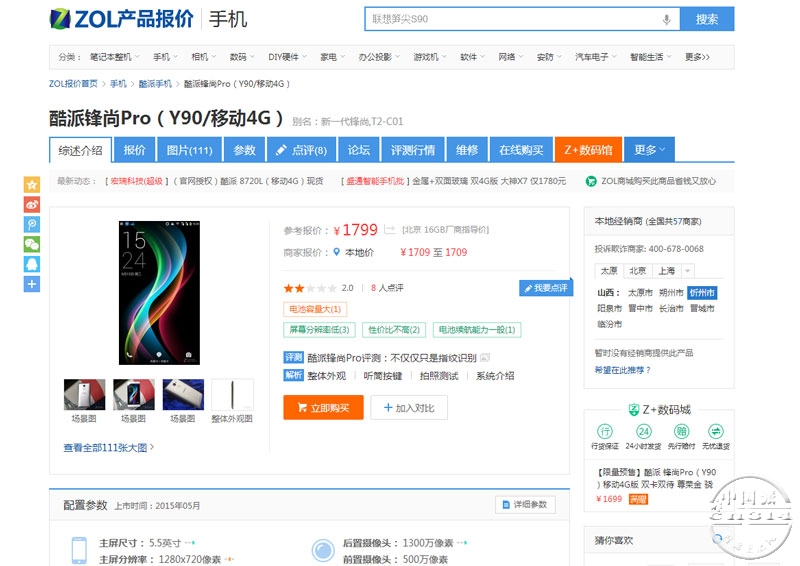Share via Weibo icon in sidebar
Image resolution: width=800 pixels, height=566 pixels.
[x=32, y=205]
